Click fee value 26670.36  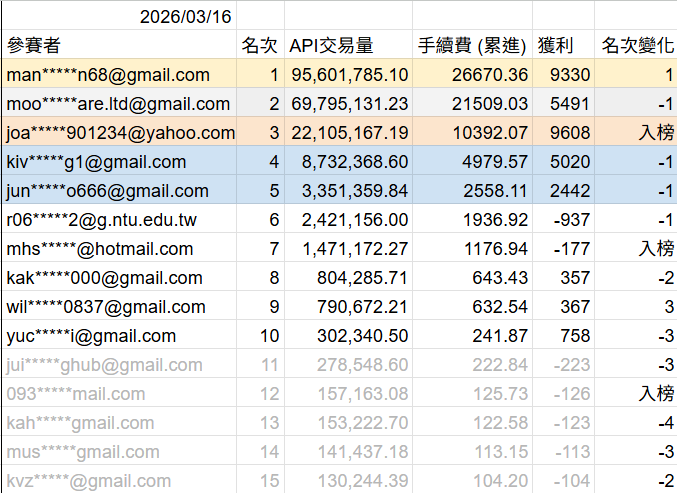(x=490, y=75)
